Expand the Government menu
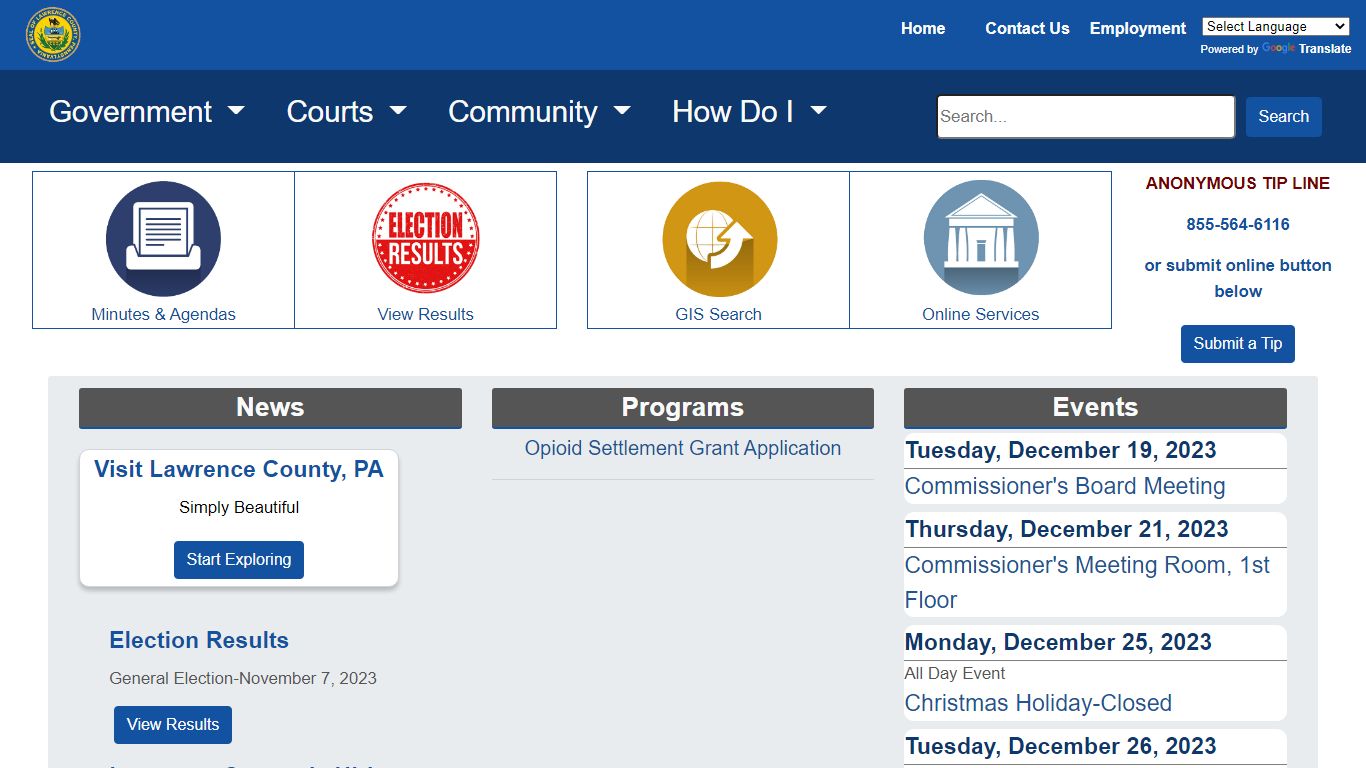 click(147, 112)
